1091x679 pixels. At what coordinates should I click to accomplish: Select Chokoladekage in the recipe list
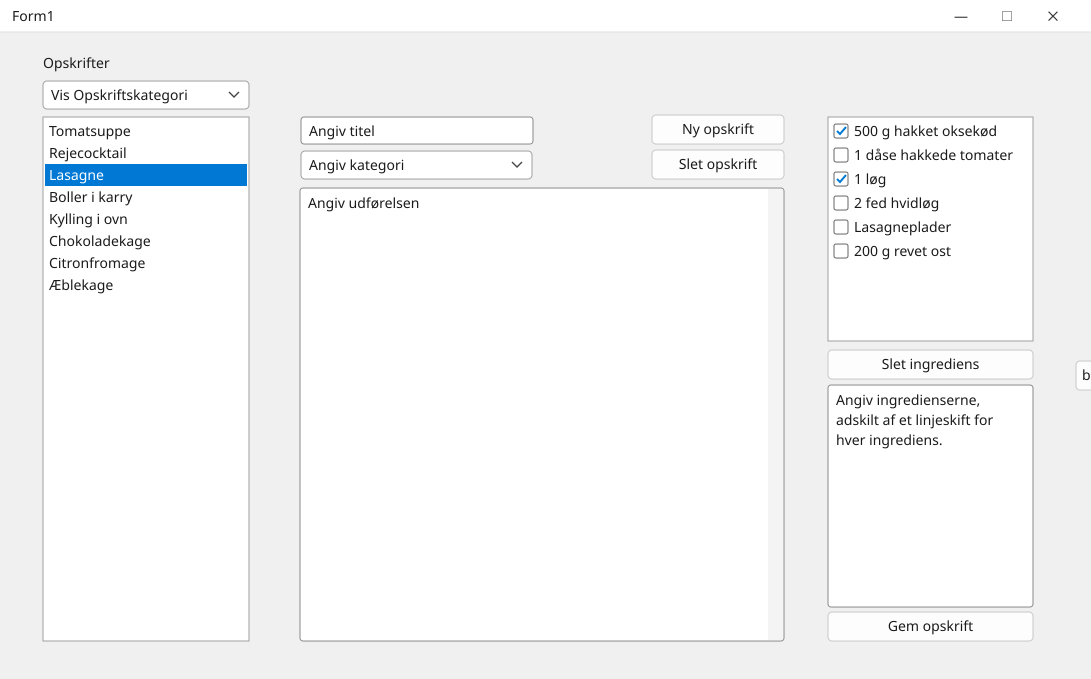click(x=146, y=241)
